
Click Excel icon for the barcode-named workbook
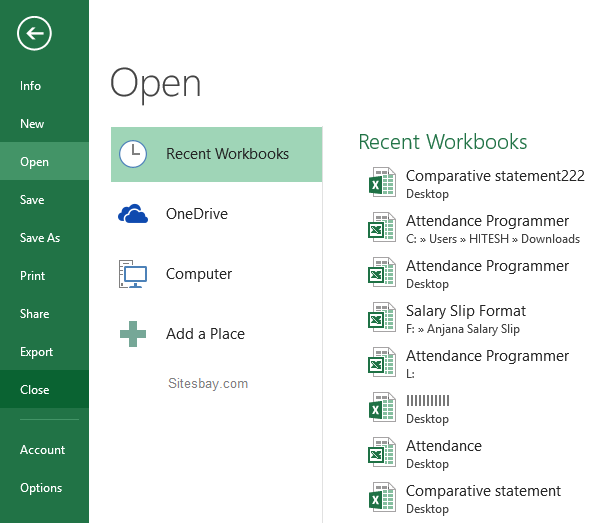tap(382, 407)
